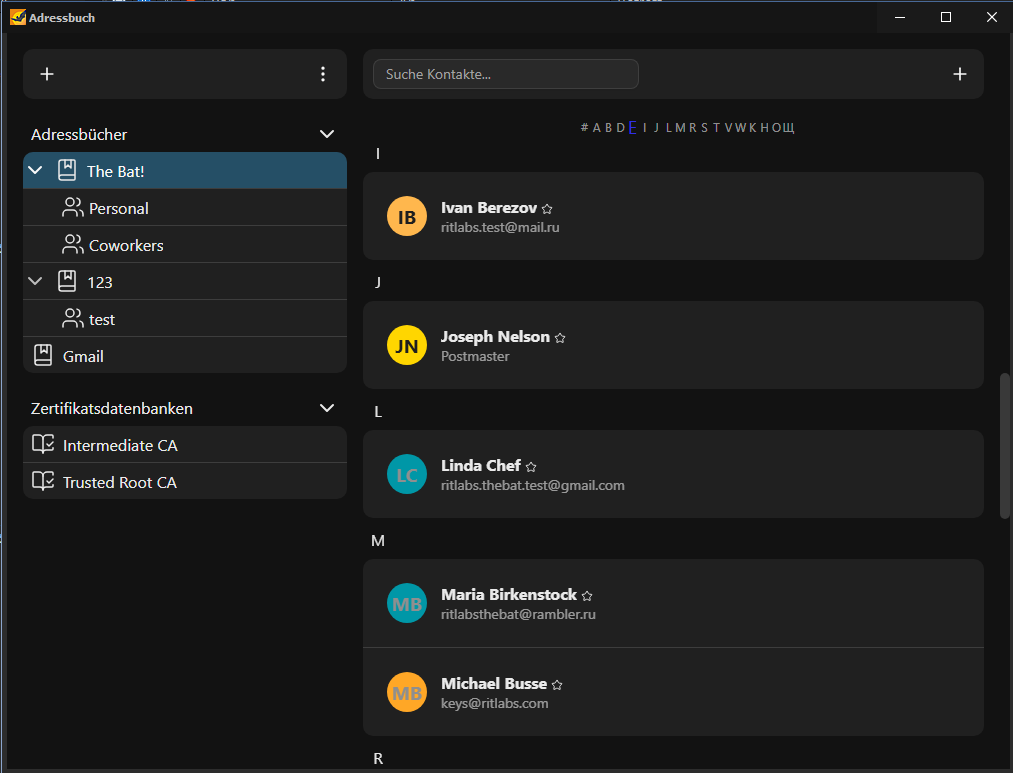Toggle favorite star for Joseph Nelson

(x=560, y=338)
